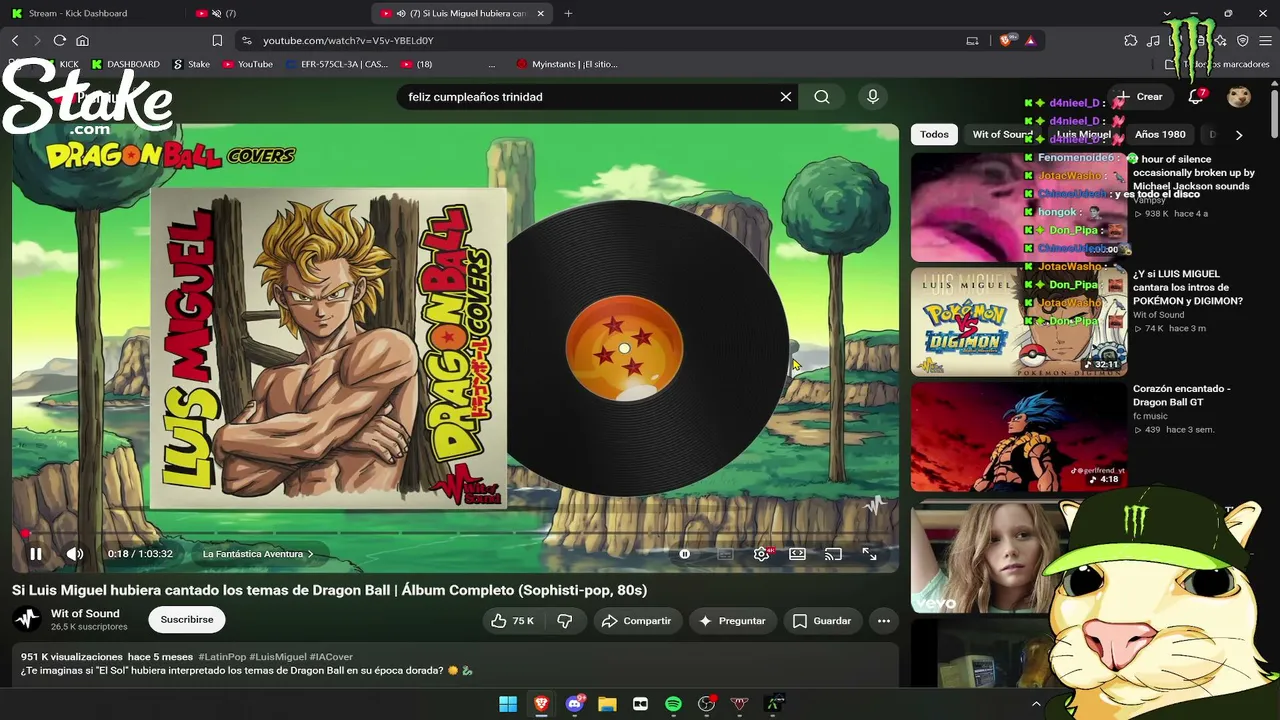Click the red video progress bar
The width and height of the screenshot is (1280, 720).
[x=455, y=534]
